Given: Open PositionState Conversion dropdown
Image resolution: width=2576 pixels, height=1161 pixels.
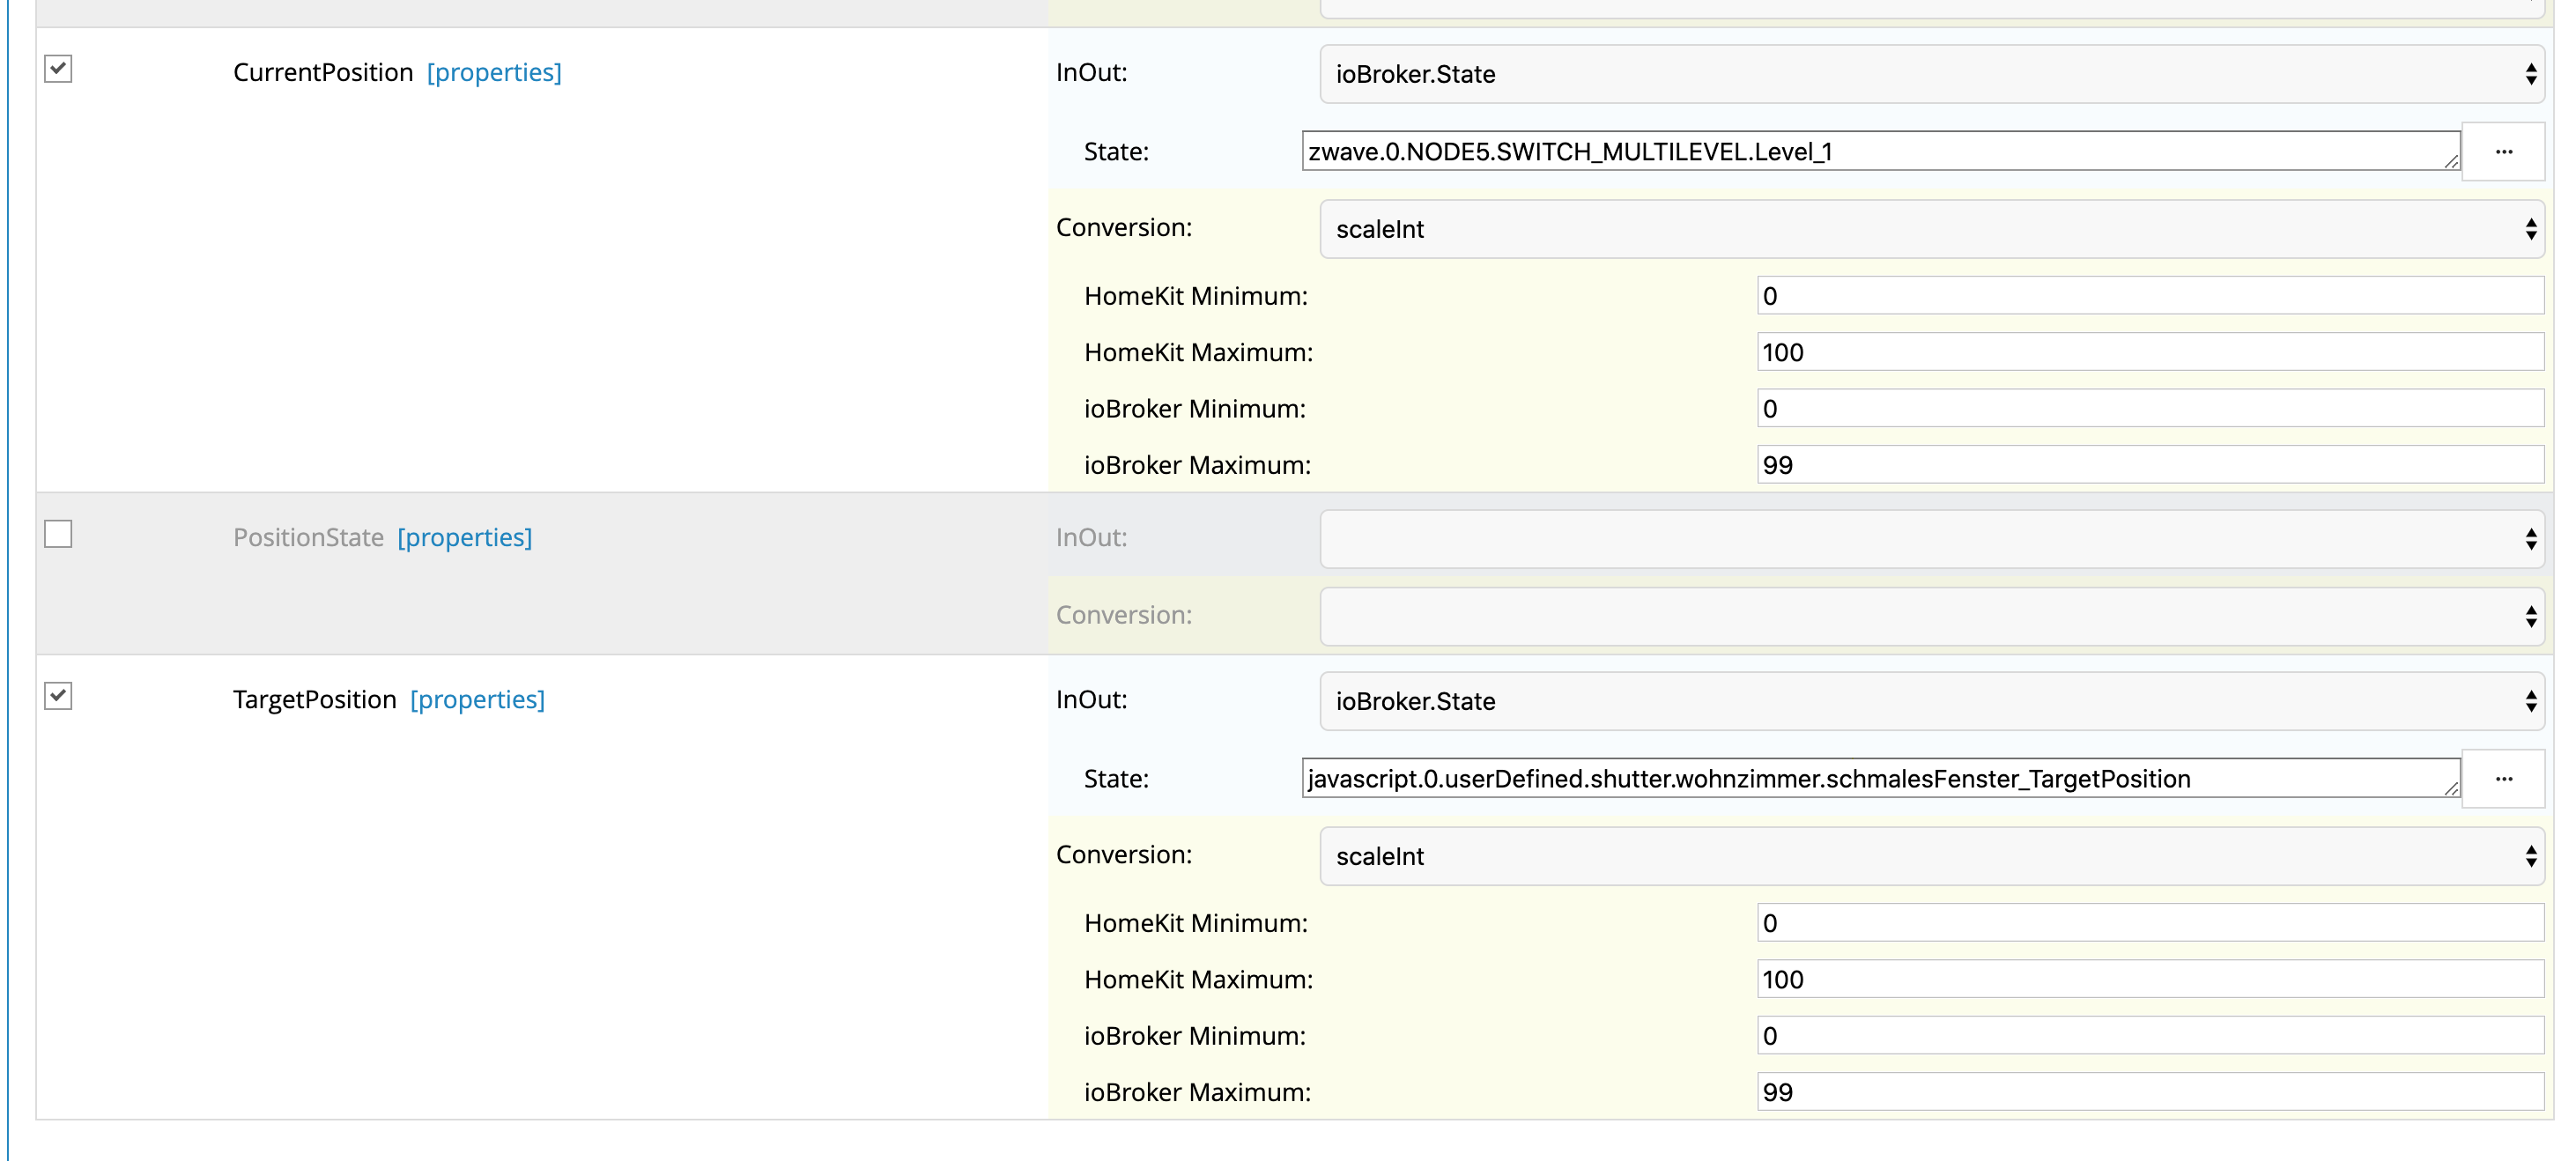Looking at the screenshot, I should point(1930,616).
